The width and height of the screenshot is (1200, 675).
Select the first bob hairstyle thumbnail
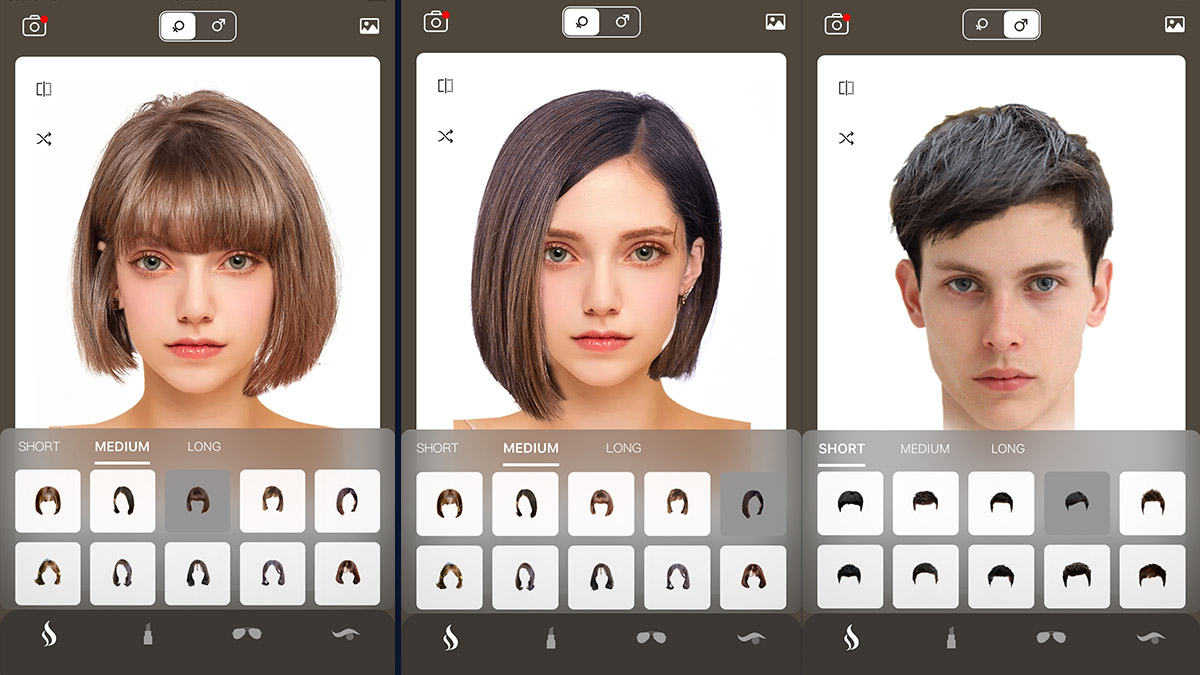click(x=47, y=501)
